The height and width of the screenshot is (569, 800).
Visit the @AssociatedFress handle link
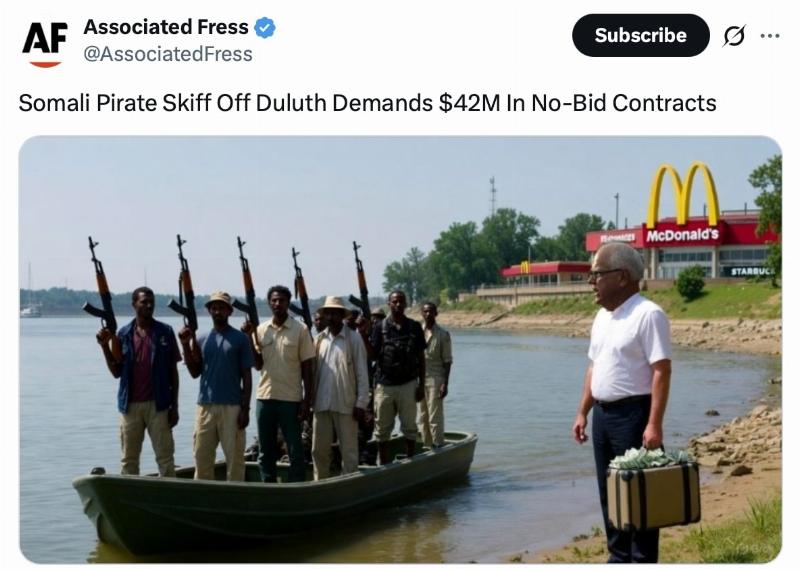168,54
